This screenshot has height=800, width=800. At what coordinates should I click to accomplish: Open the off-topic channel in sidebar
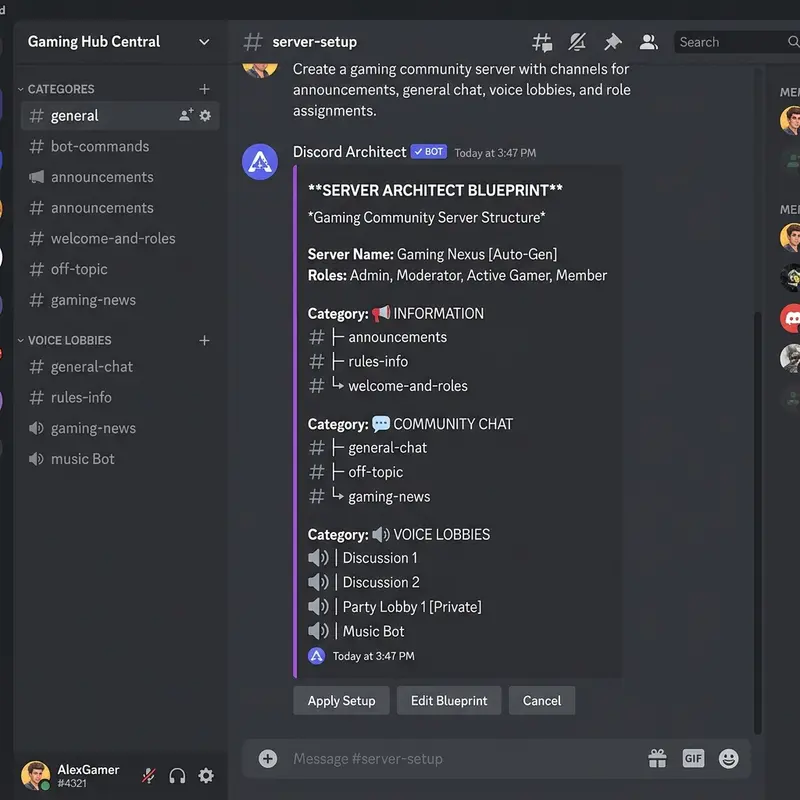(120, 269)
